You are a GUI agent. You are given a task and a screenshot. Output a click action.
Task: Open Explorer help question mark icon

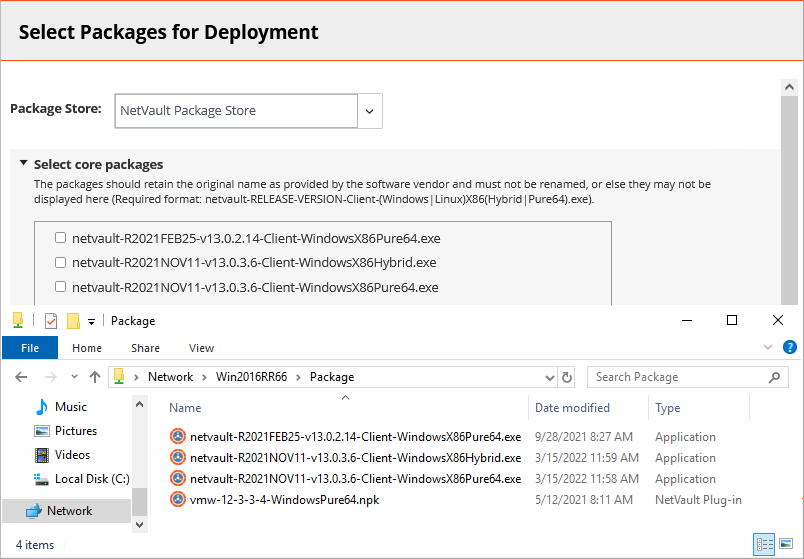point(790,347)
